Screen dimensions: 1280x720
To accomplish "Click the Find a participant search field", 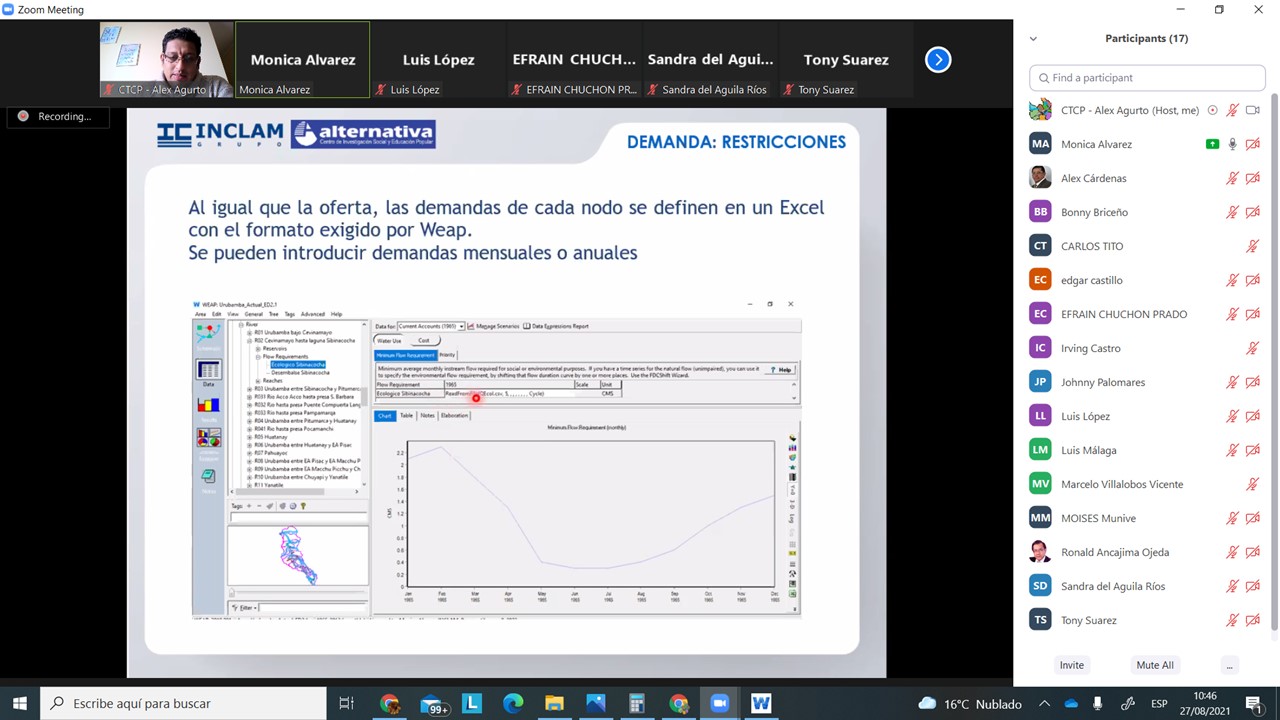I will pos(1147,78).
